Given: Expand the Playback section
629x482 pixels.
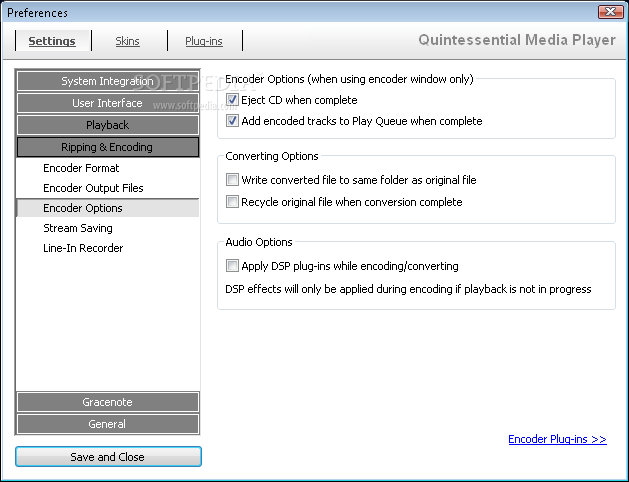Looking at the screenshot, I should (x=108, y=125).
